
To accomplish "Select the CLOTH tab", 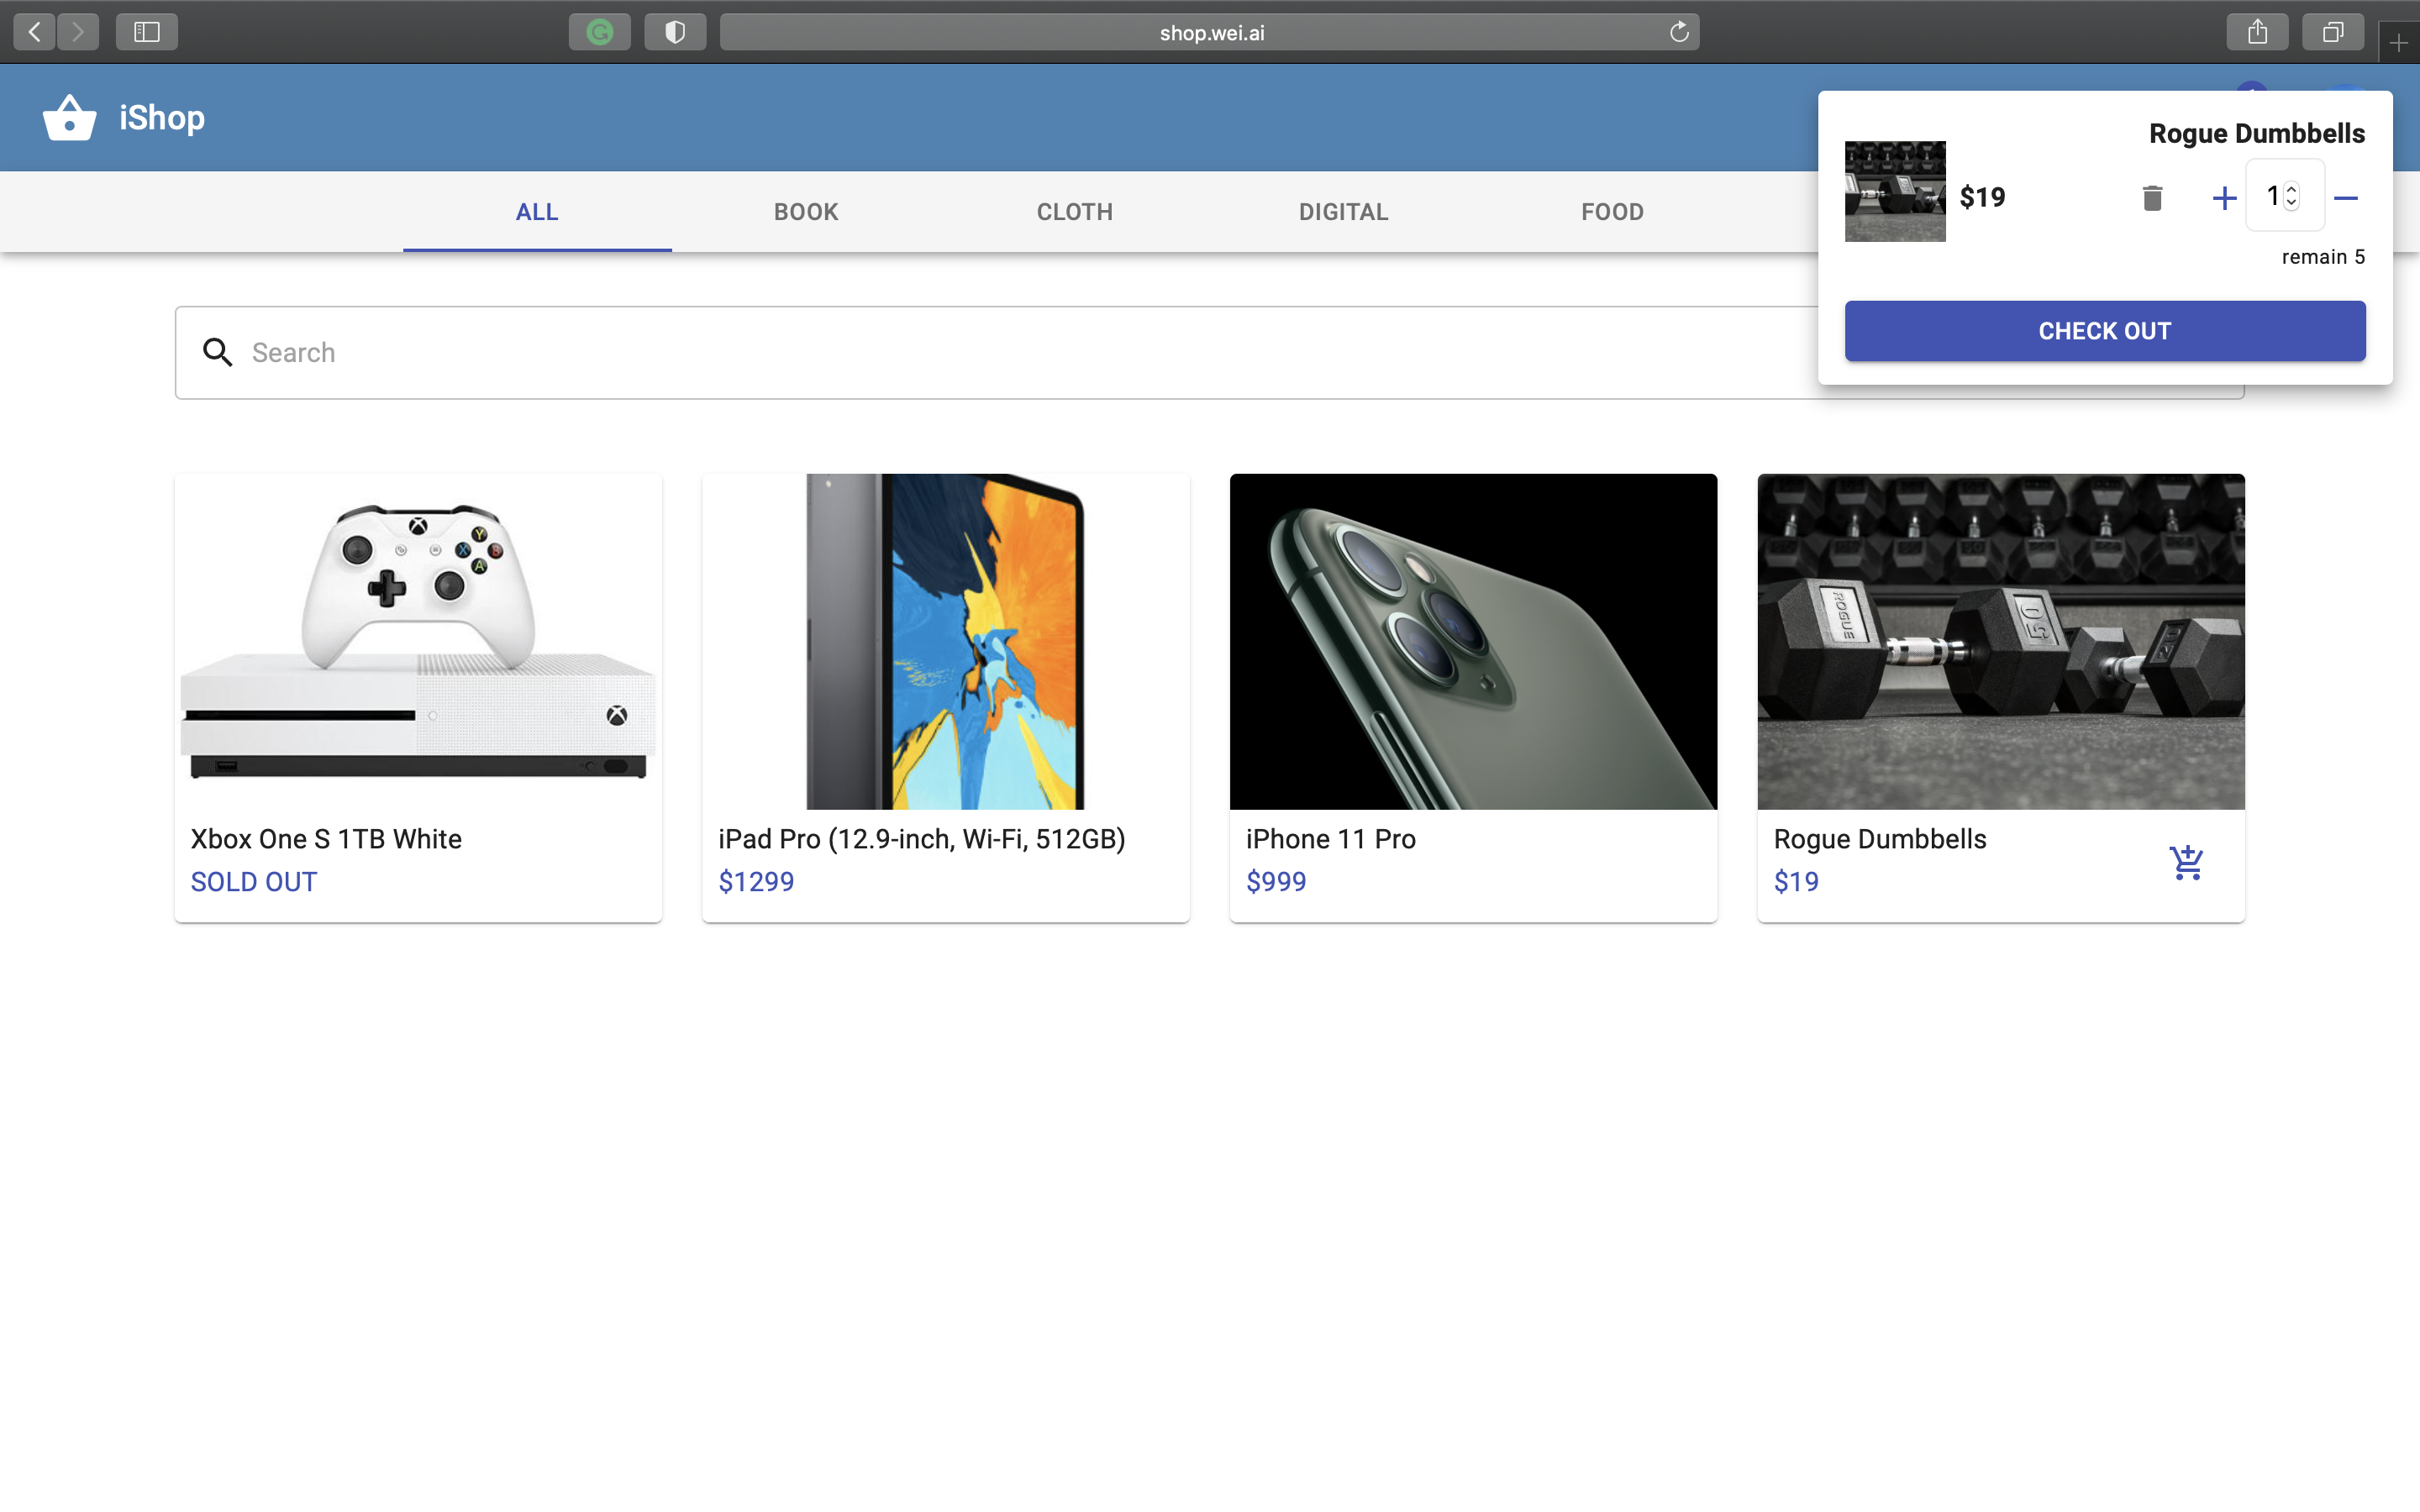I will (1073, 213).
